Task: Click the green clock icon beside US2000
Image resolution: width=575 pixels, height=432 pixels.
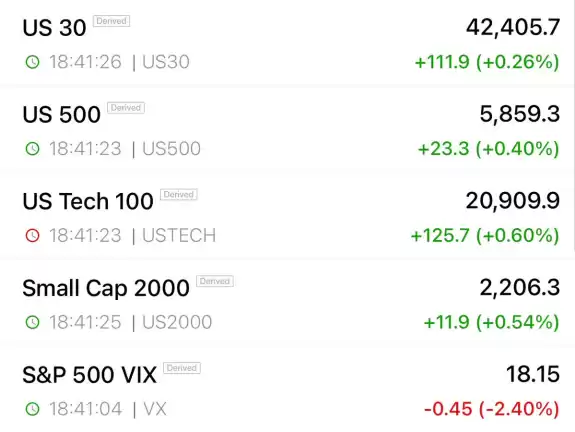Action: (33, 322)
